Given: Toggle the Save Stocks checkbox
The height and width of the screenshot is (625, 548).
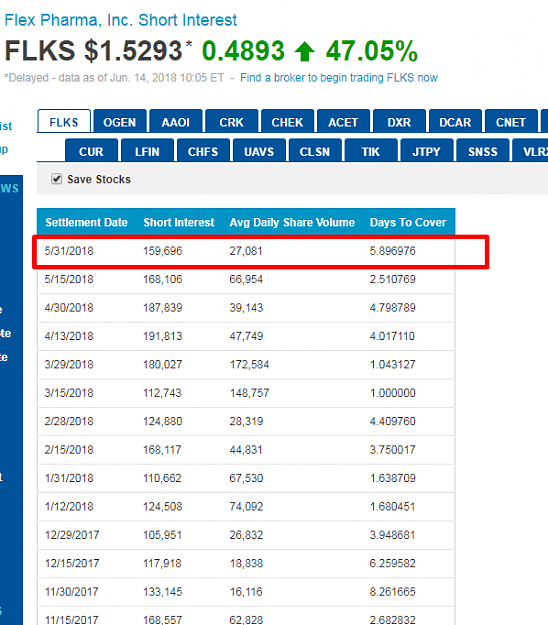Looking at the screenshot, I should tap(57, 179).
